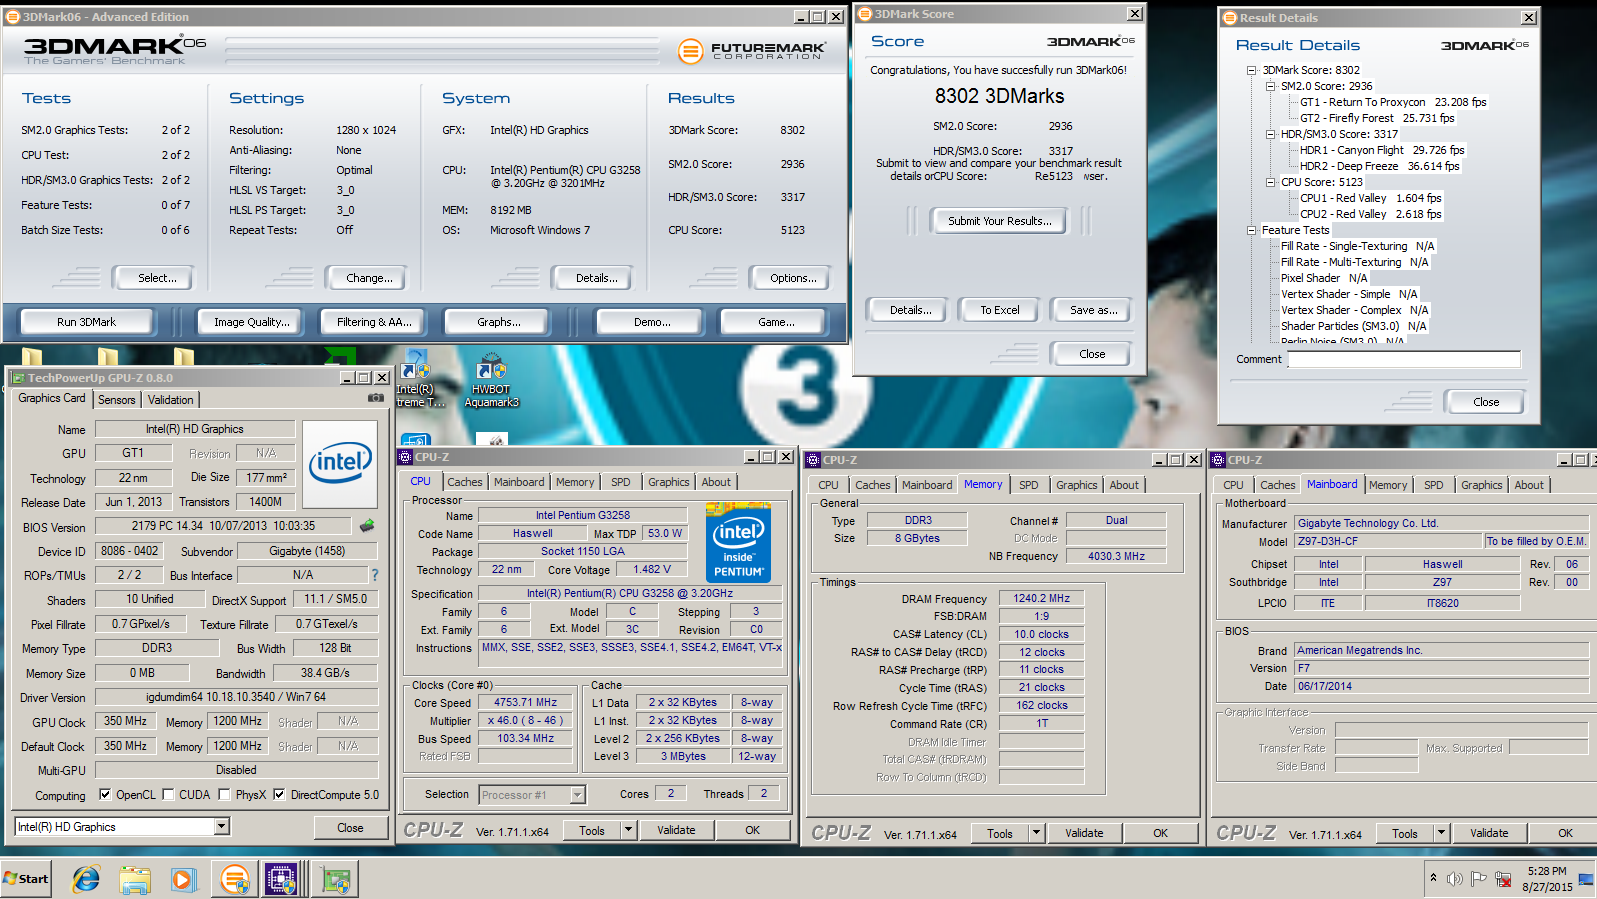Viewport: 1597px width, 899px height.
Task: Click the Game button in 3DMark06
Action: [776, 322]
